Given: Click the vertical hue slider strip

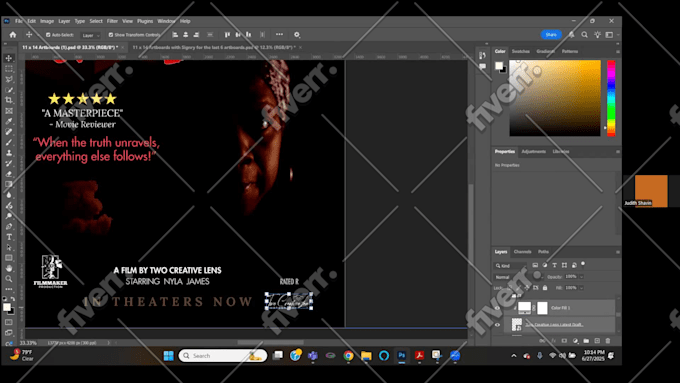Looking at the screenshot, I should [611, 98].
